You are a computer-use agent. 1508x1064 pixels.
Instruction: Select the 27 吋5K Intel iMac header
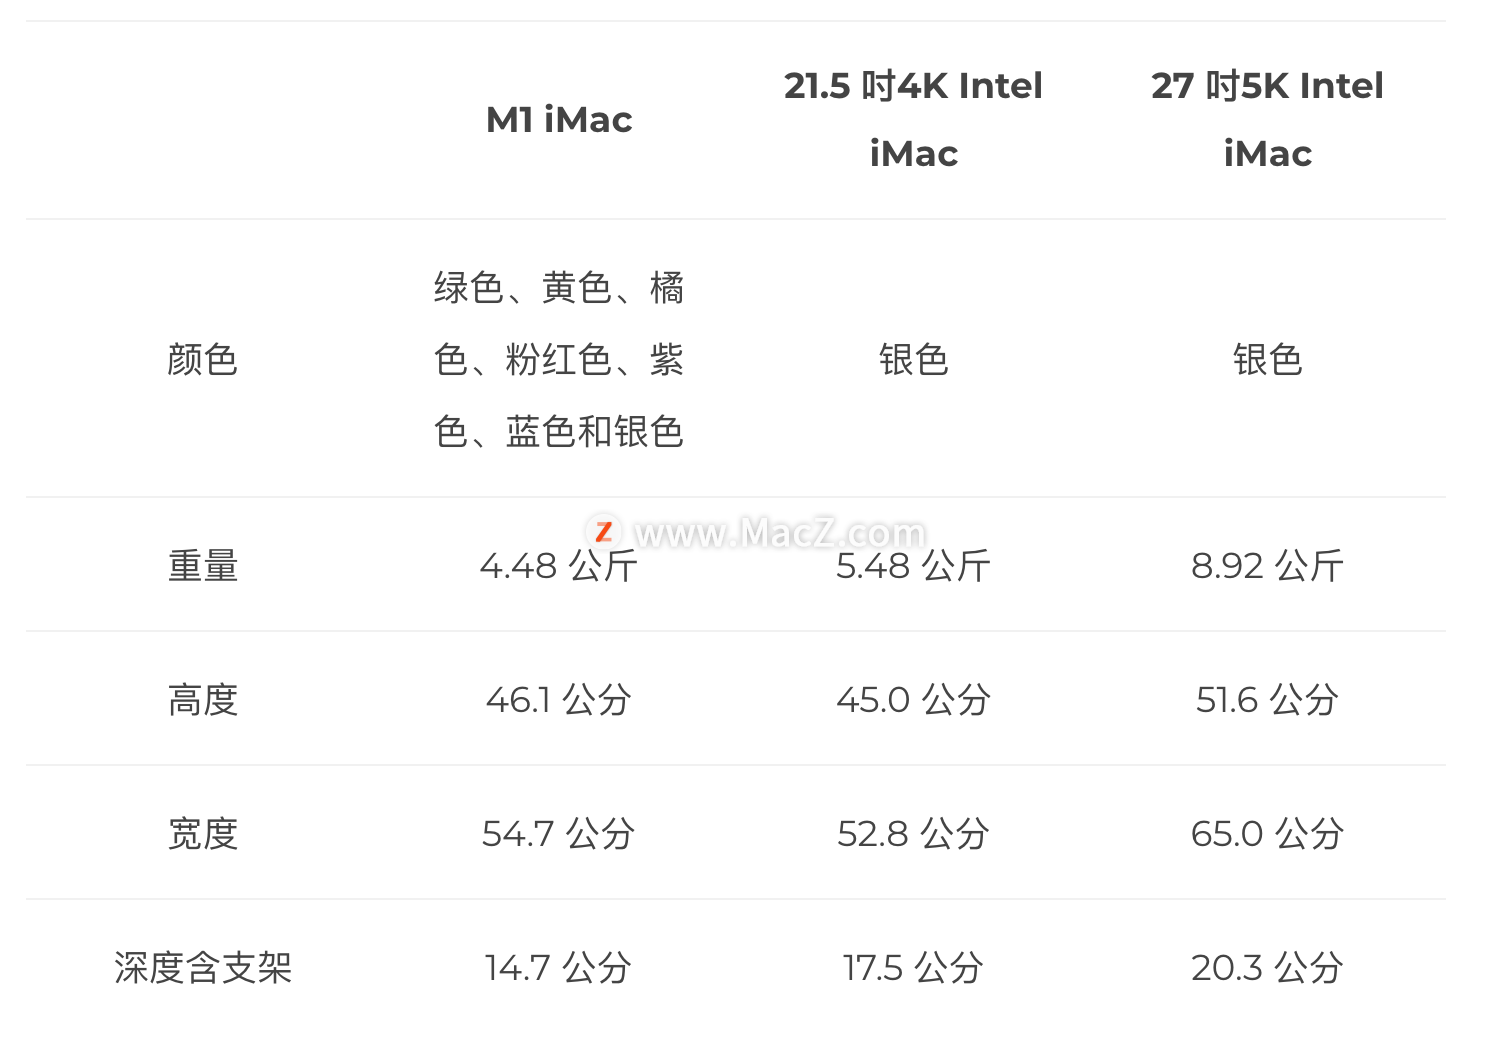pyautogui.click(x=1267, y=119)
